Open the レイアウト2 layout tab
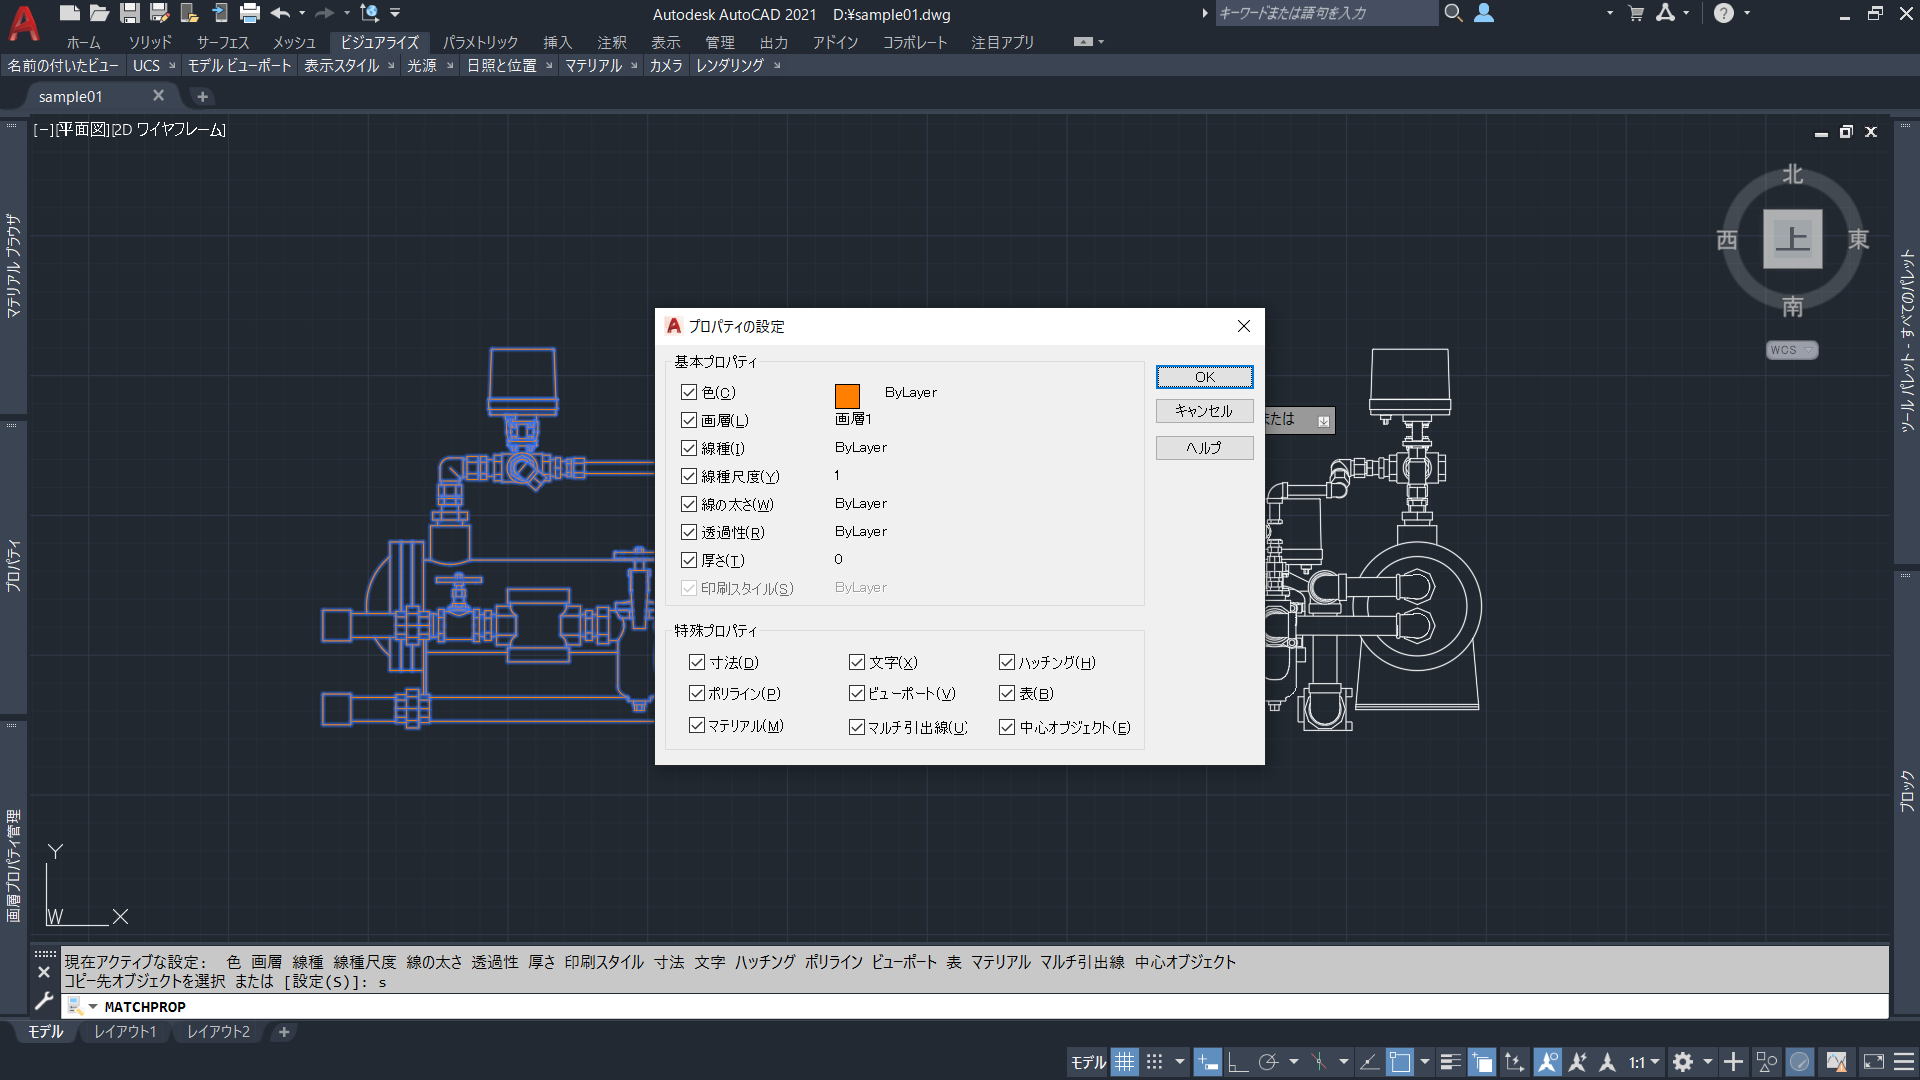Viewport: 1920px width, 1080px height. (x=217, y=1031)
